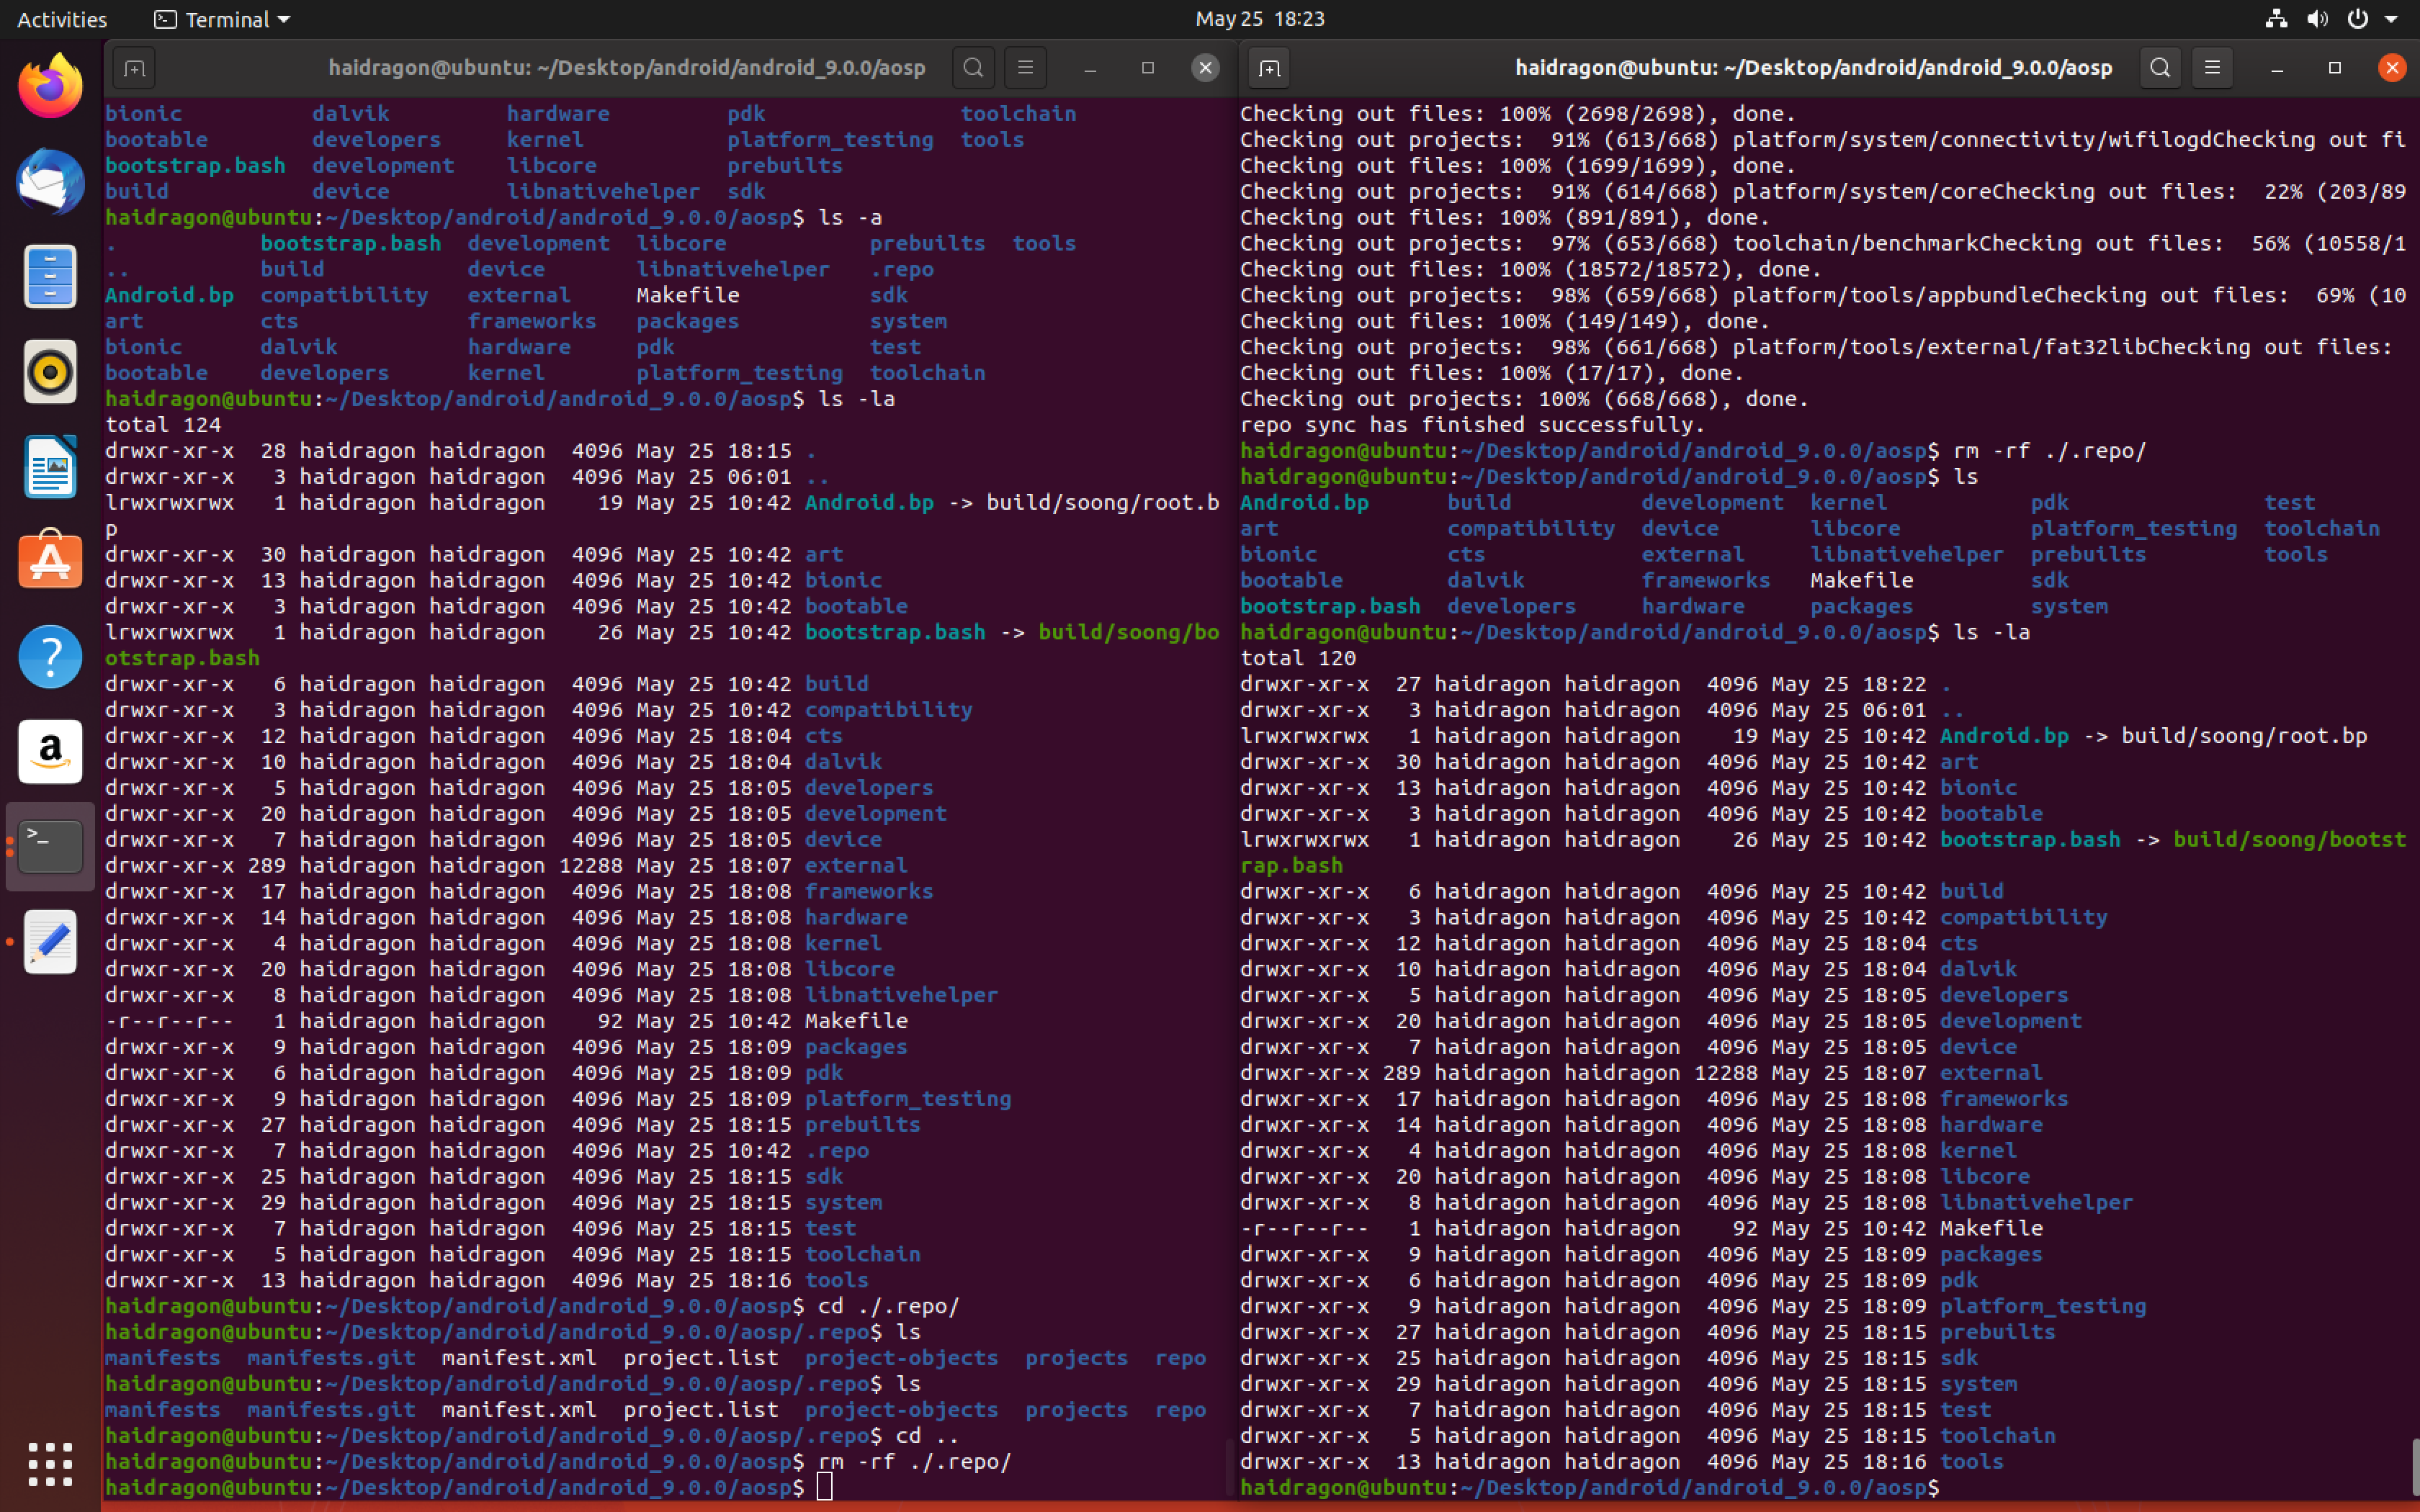Select the Terminal icon in dock
This screenshot has height=1512, width=2420.
point(50,846)
